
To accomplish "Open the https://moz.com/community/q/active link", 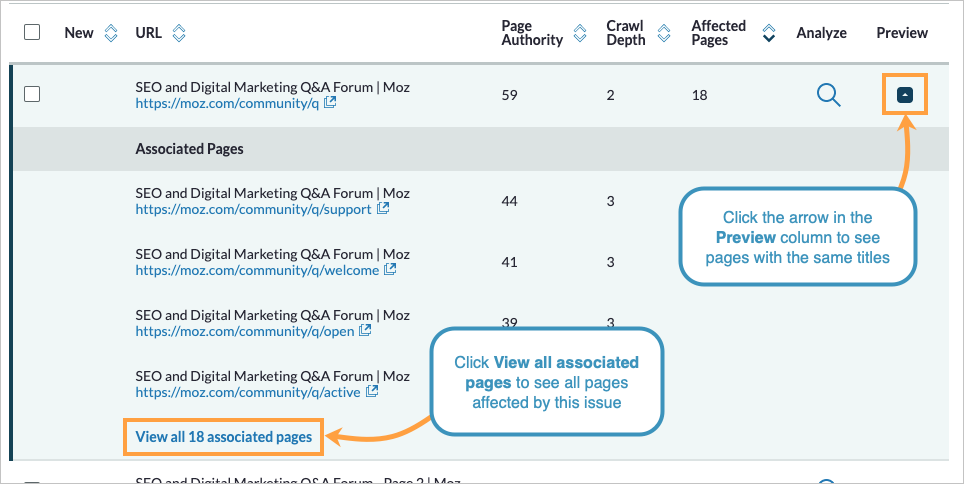I will click(249, 392).
